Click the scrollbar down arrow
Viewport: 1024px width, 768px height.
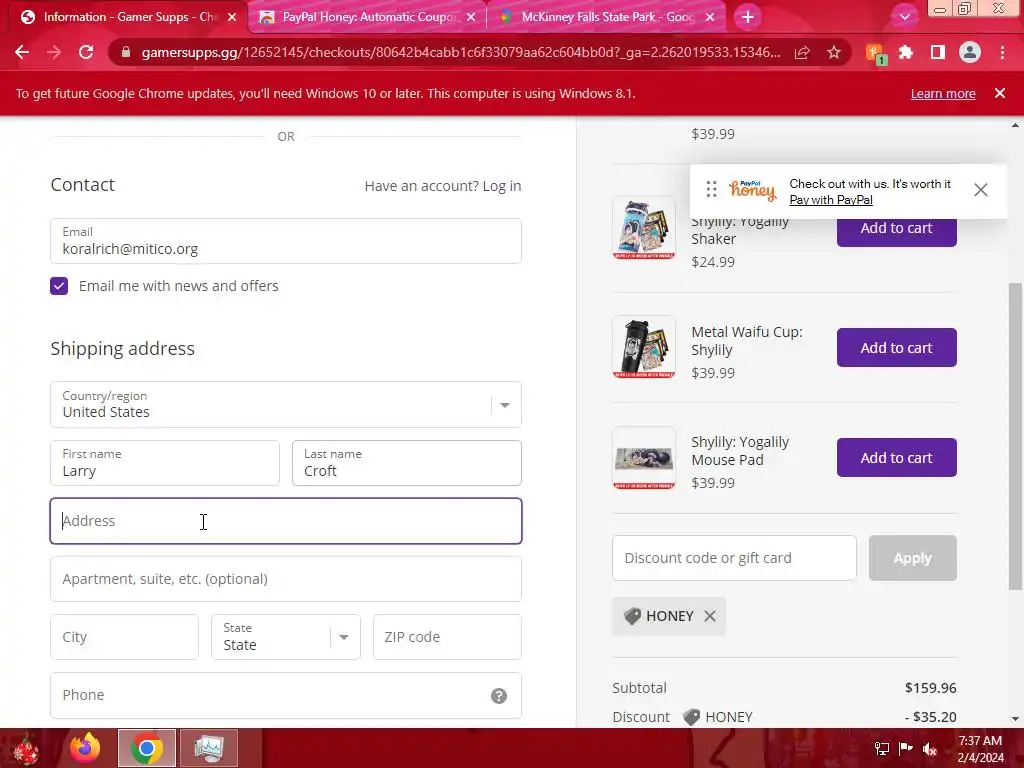coord(1016,719)
